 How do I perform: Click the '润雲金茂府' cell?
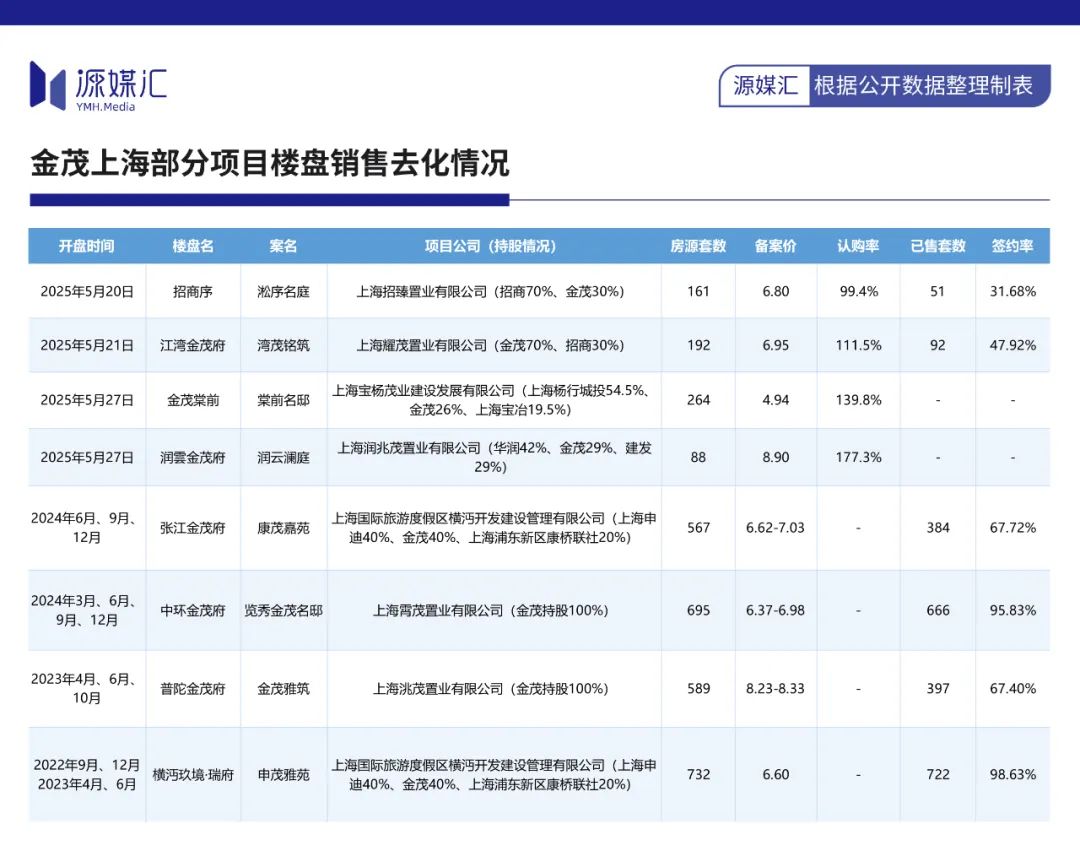point(193,457)
